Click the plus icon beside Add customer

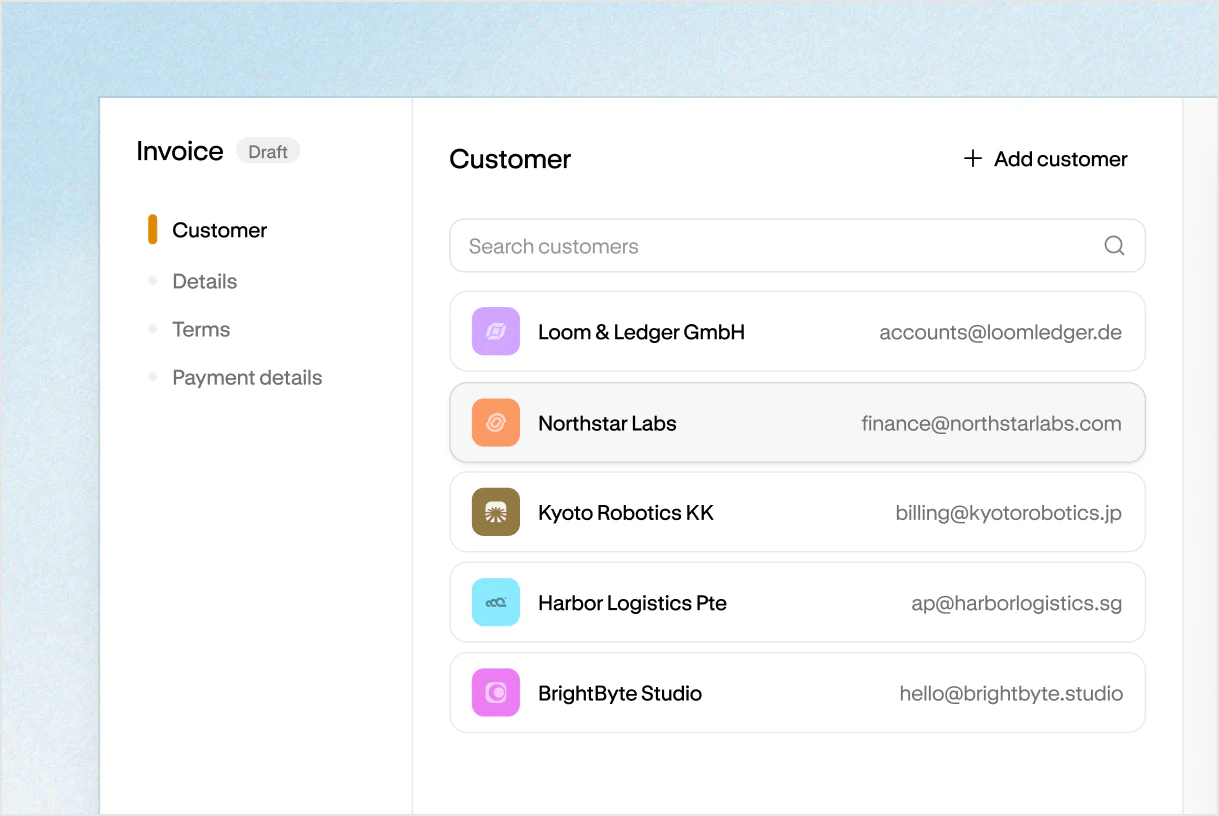point(972,159)
